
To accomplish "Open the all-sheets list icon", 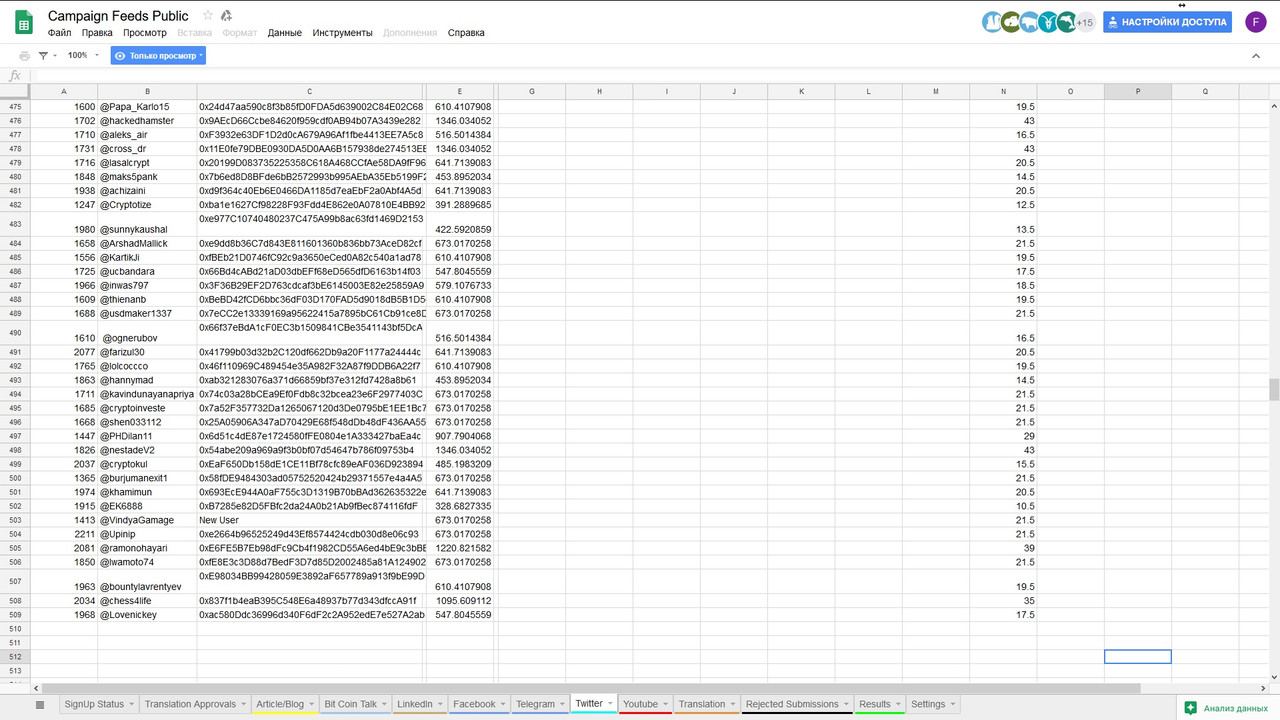I will pyautogui.click(x=40, y=704).
